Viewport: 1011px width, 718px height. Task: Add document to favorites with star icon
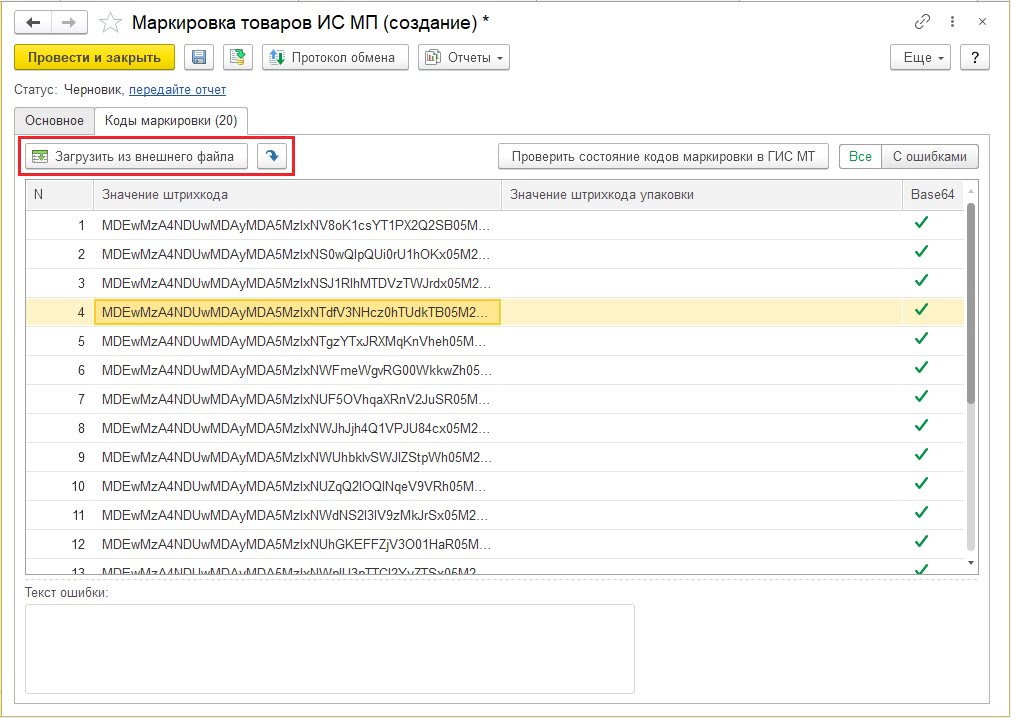tap(112, 22)
